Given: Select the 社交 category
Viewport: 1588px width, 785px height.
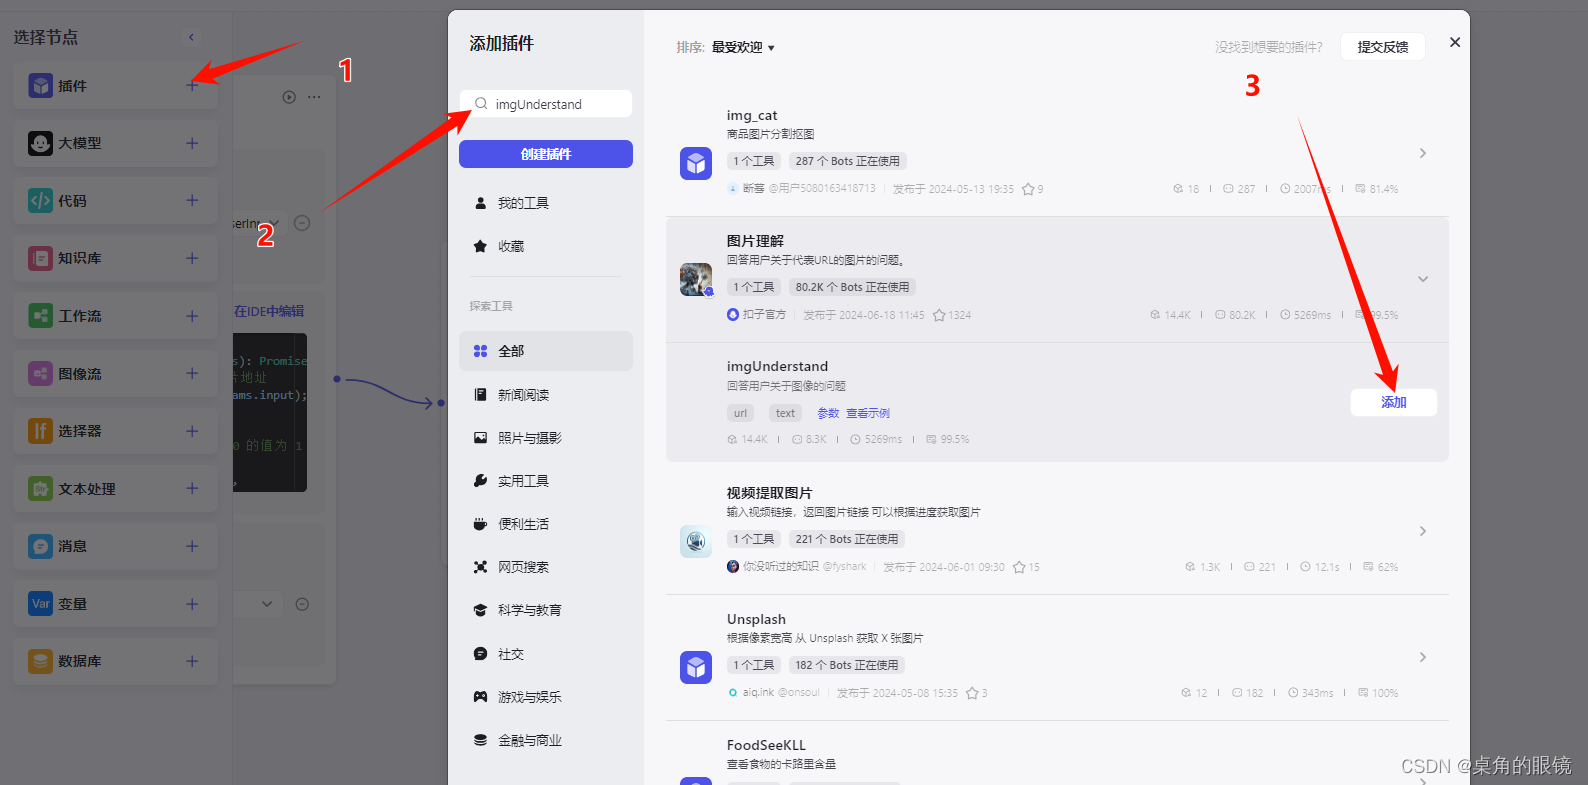Looking at the screenshot, I should [546, 654].
